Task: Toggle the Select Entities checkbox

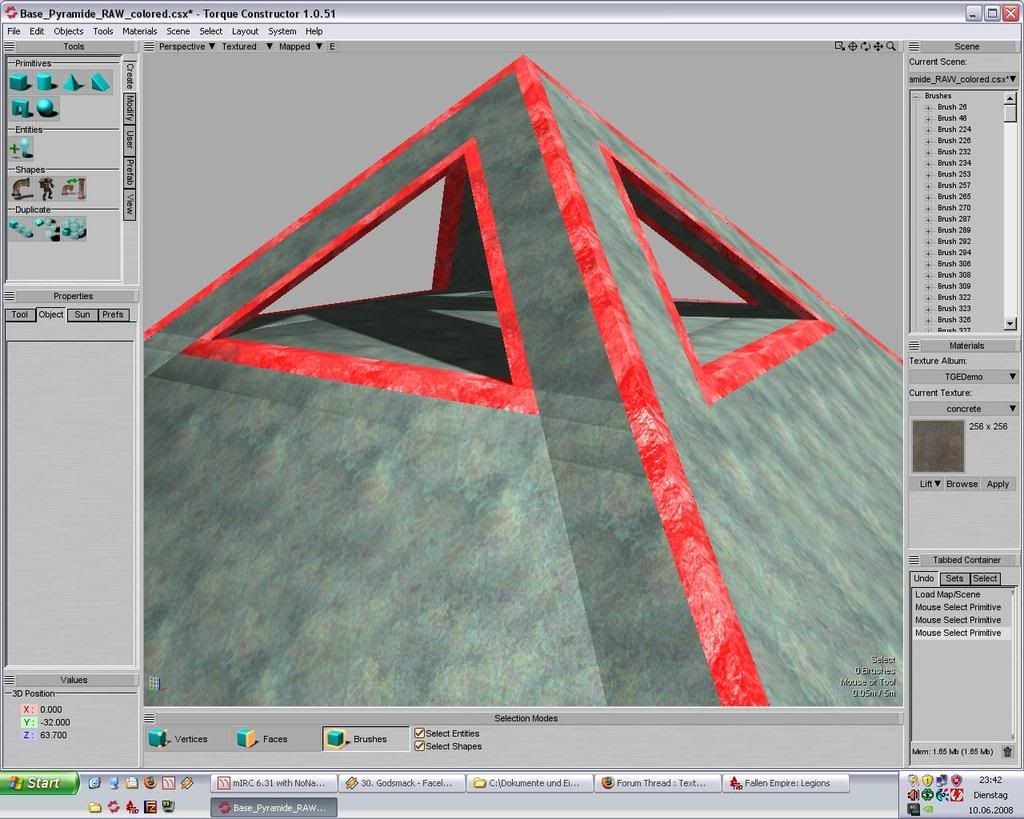Action: pyautogui.click(x=420, y=733)
